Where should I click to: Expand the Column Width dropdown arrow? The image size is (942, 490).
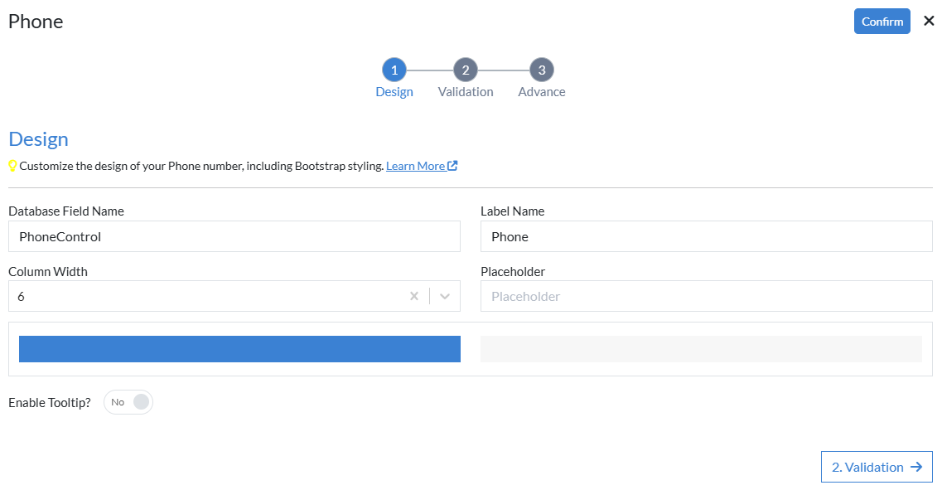[445, 297]
